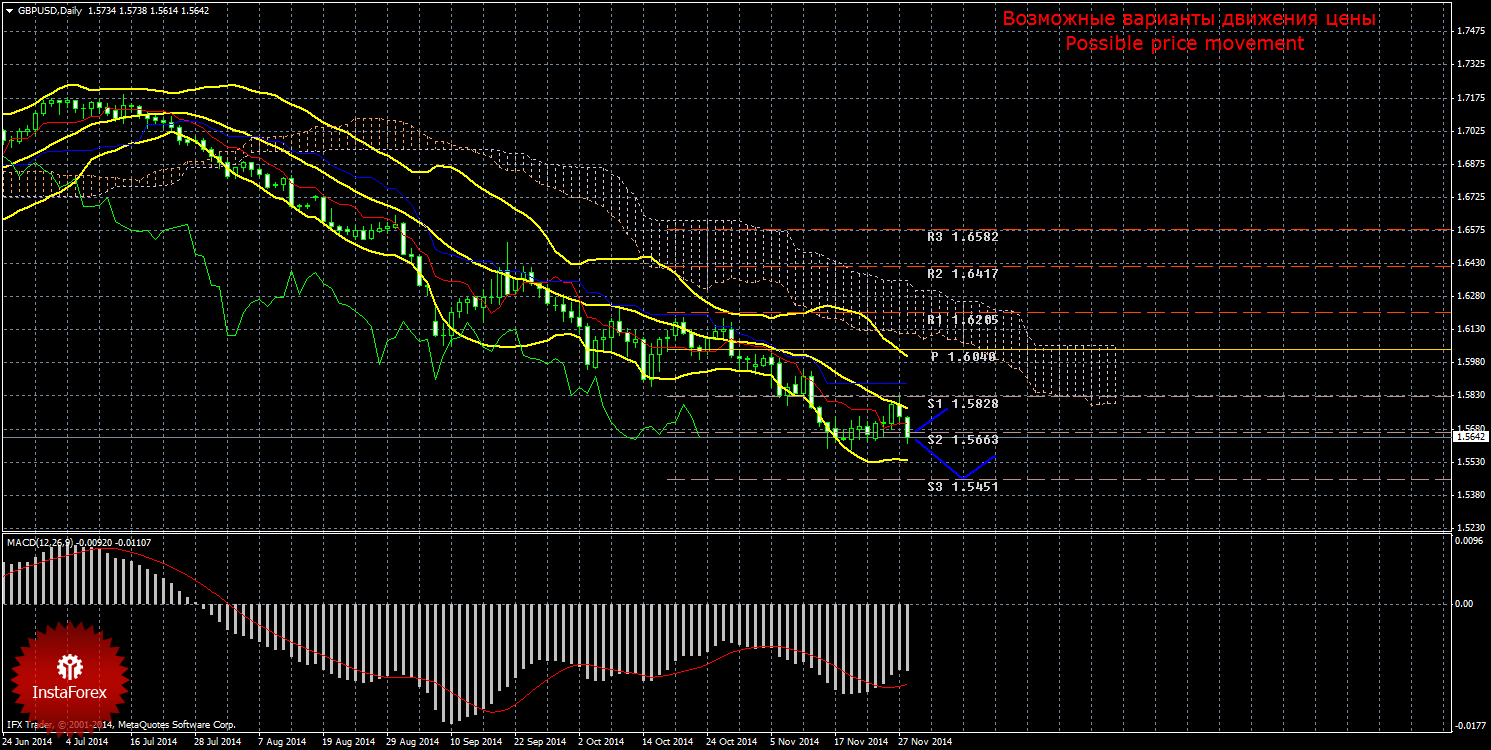Open the chart menu triangle beside GBPUSD

[9, 11]
